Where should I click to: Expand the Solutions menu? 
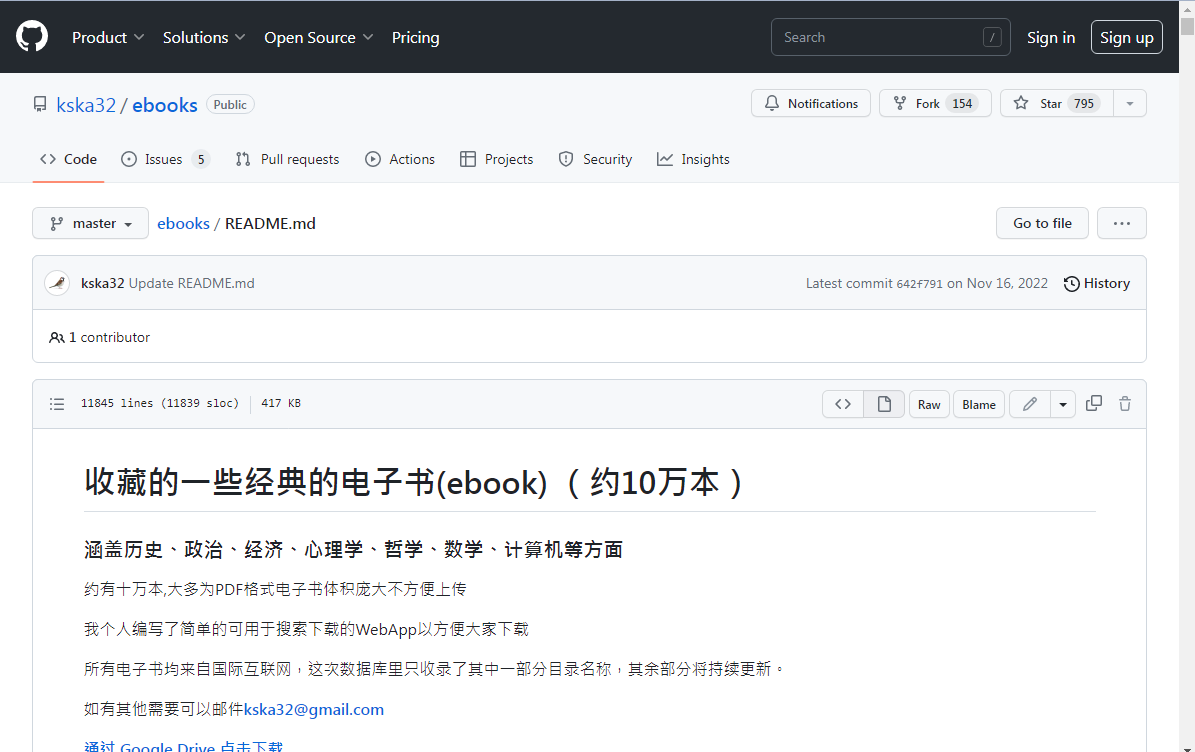click(x=203, y=37)
